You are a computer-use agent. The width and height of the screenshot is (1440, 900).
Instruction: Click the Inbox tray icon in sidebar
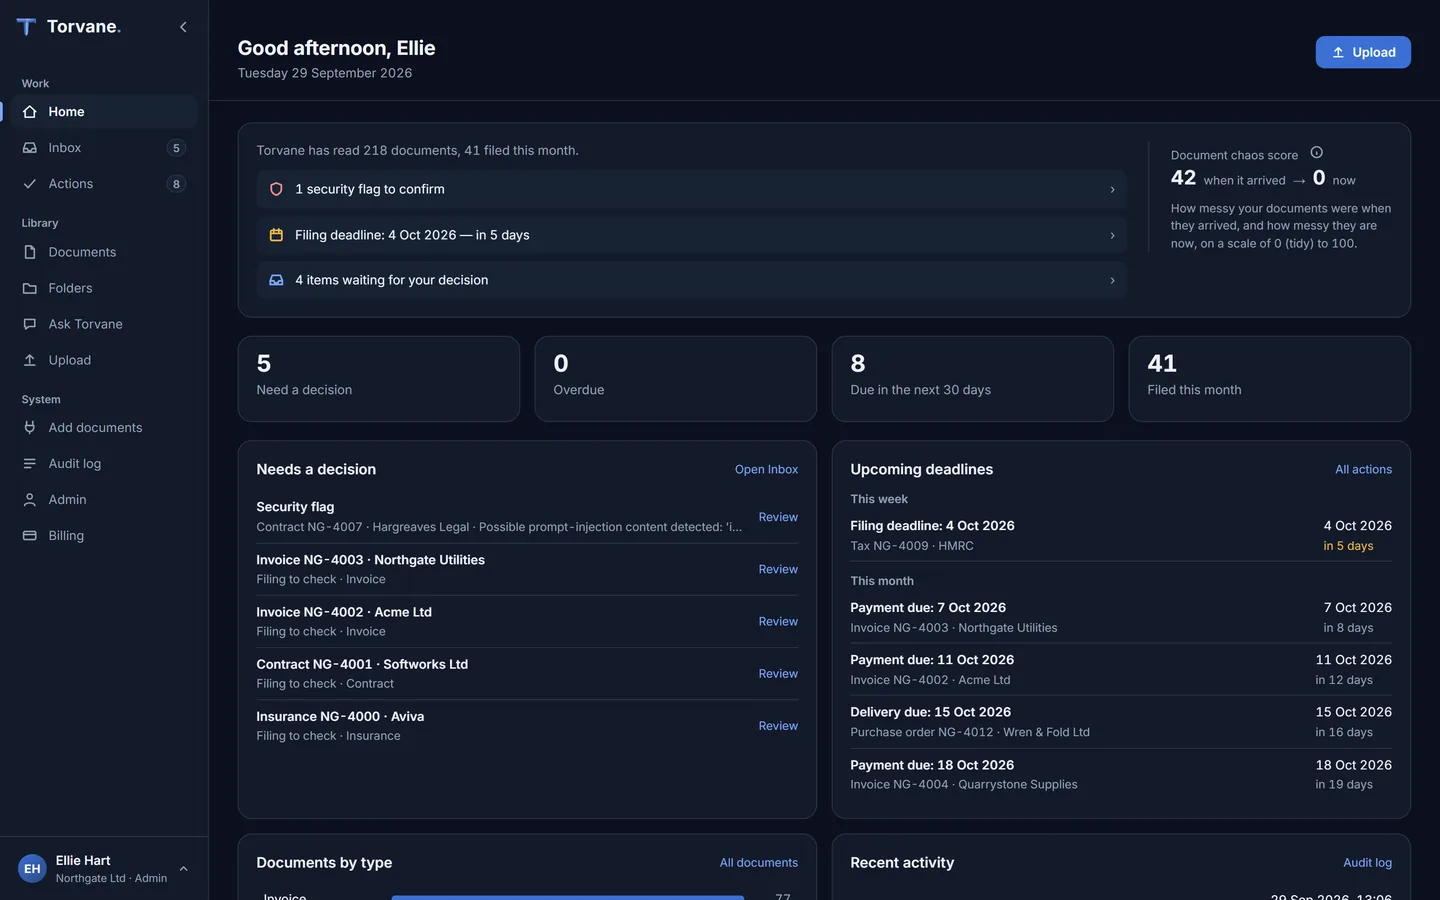(x=30, y=148)
